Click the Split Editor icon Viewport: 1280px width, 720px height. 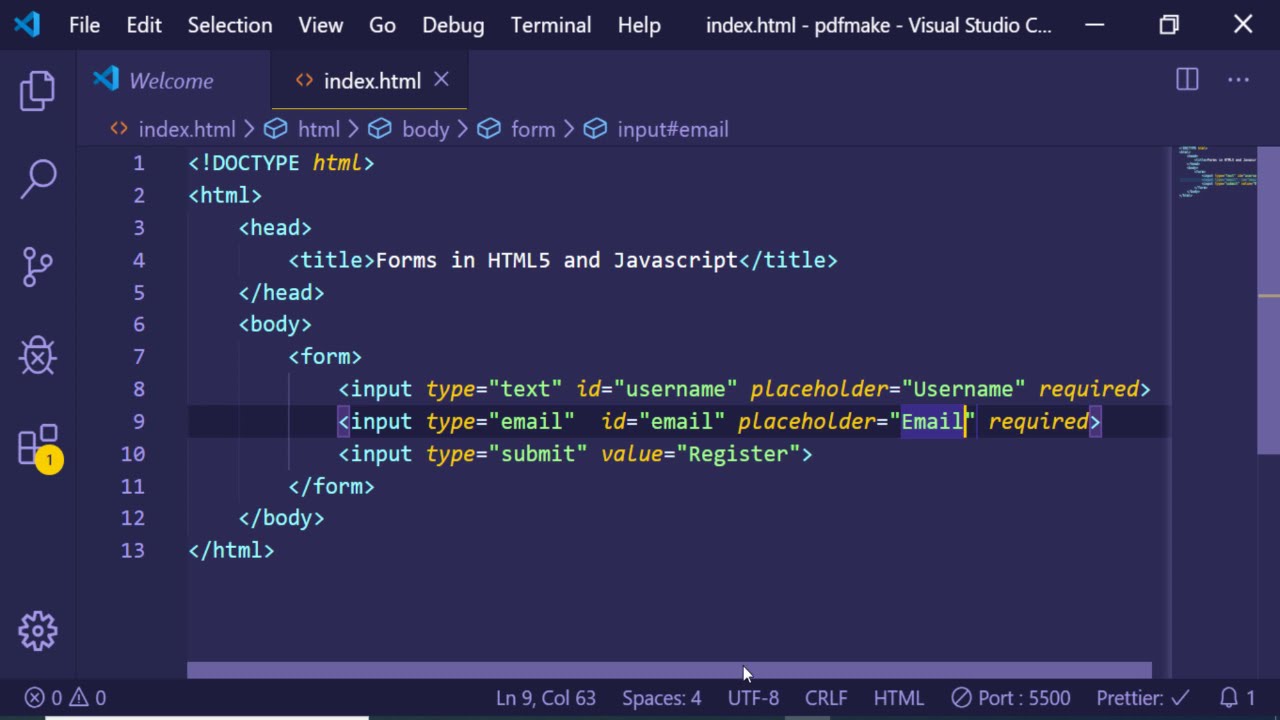pyautogui.click(x=1187, y=80)
